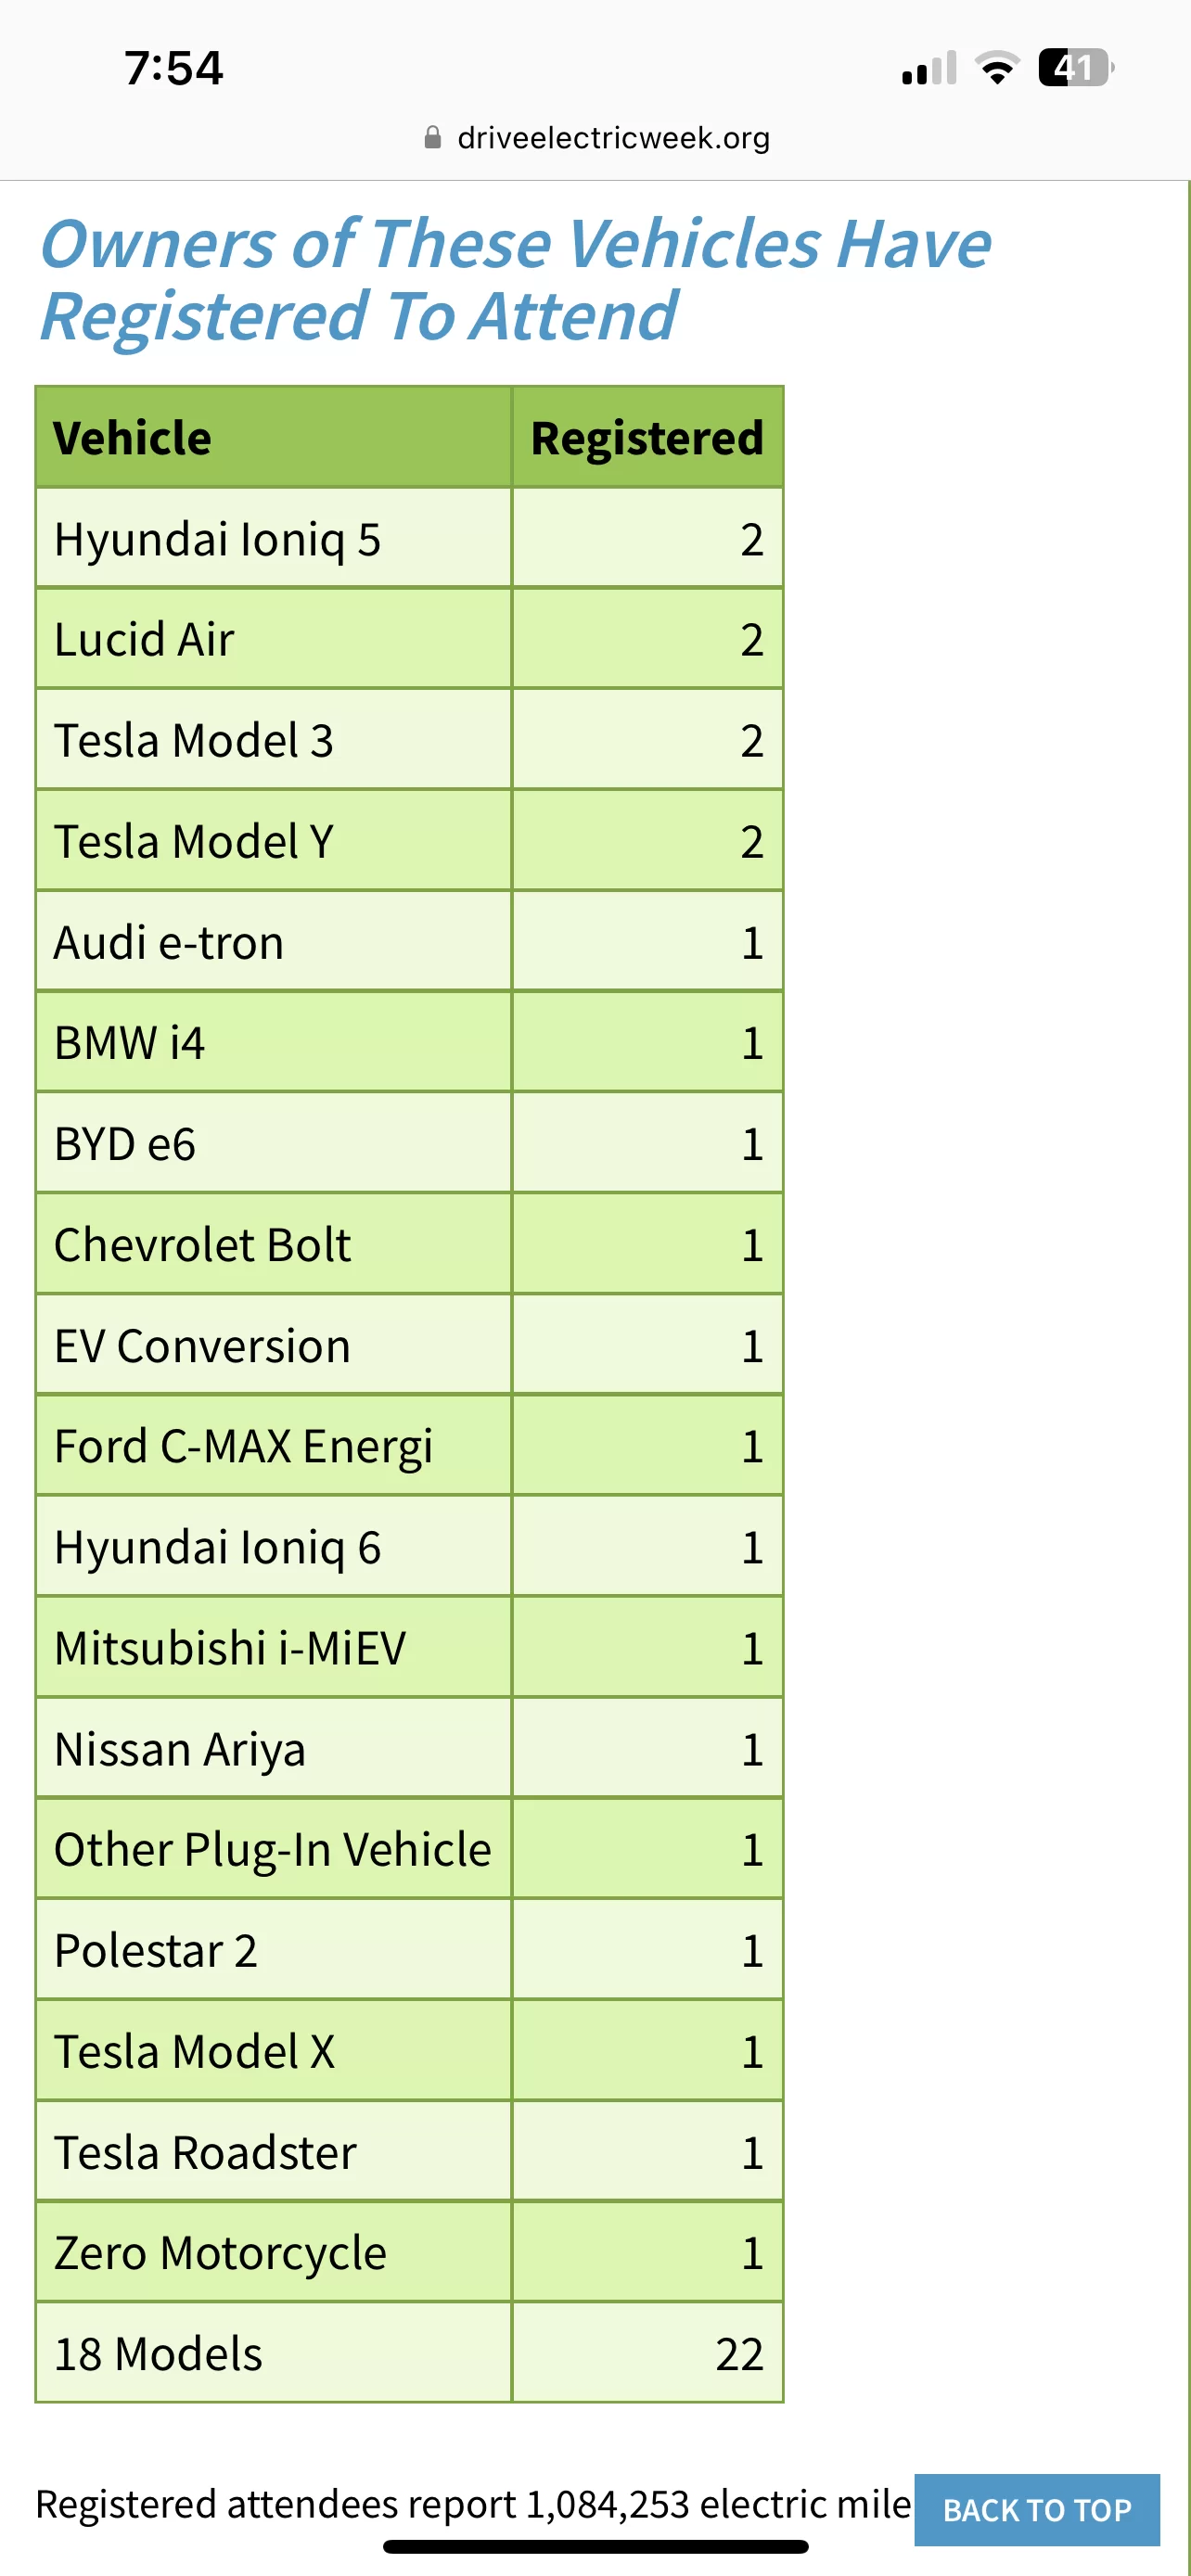Image resolution: width=1191 pixels, height=2576 pixels.
Task: Click the Registered column header
Action: point(647,437)
